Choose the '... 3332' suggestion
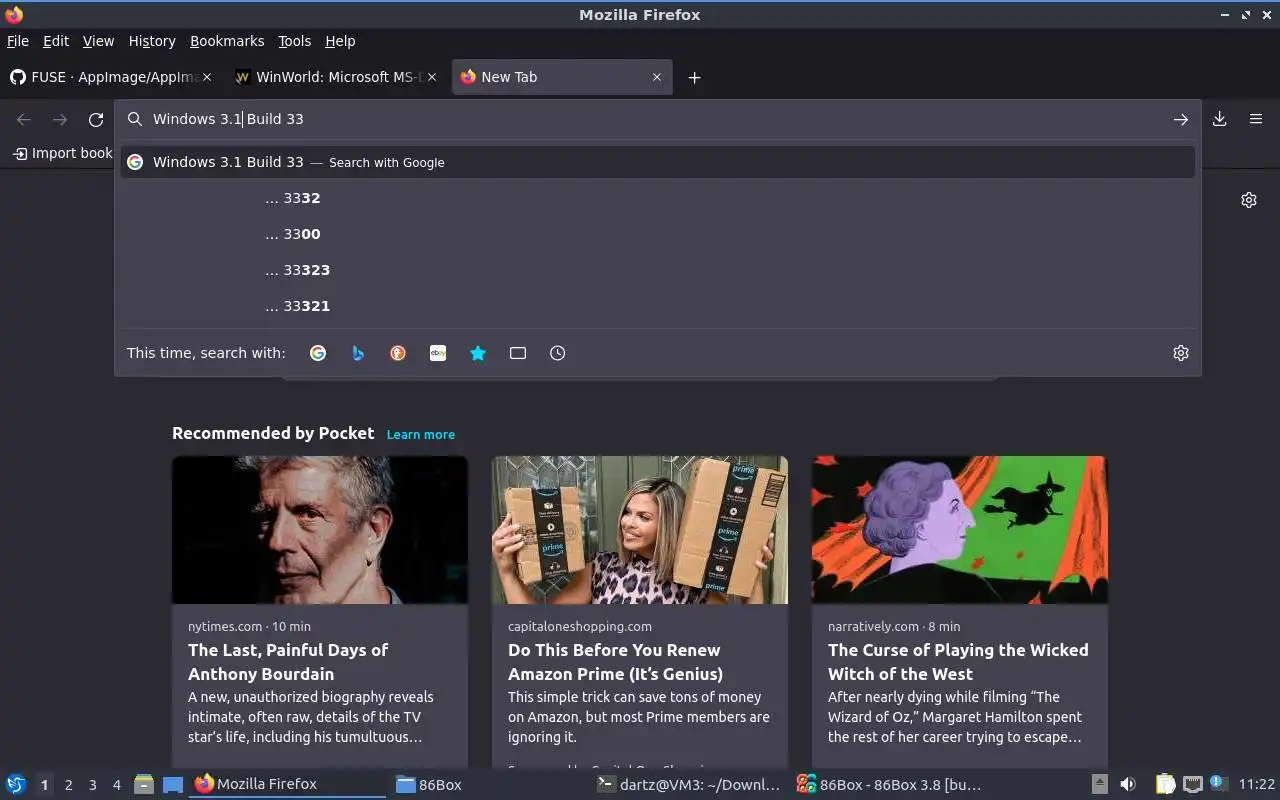 click(658, 198)
